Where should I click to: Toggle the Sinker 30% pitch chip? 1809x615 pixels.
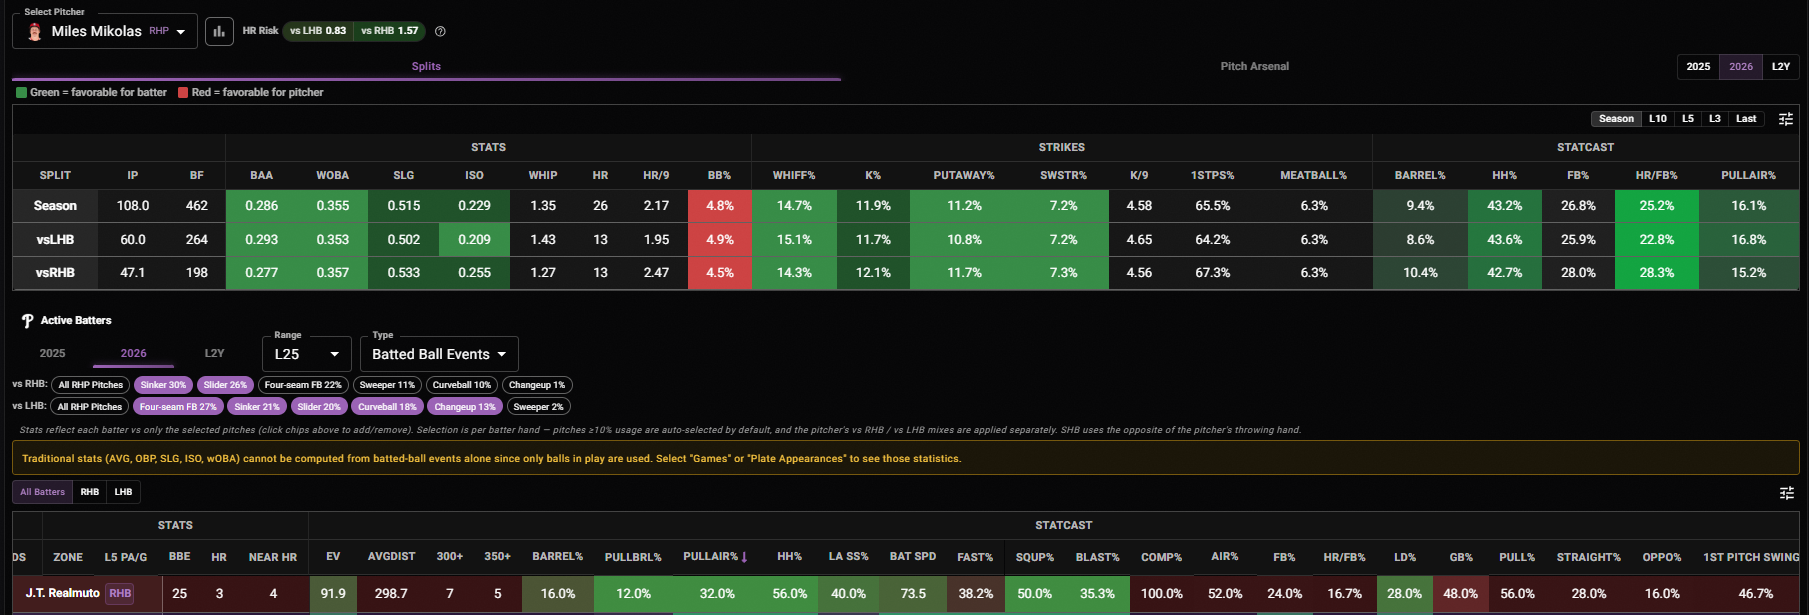[163, 385]
